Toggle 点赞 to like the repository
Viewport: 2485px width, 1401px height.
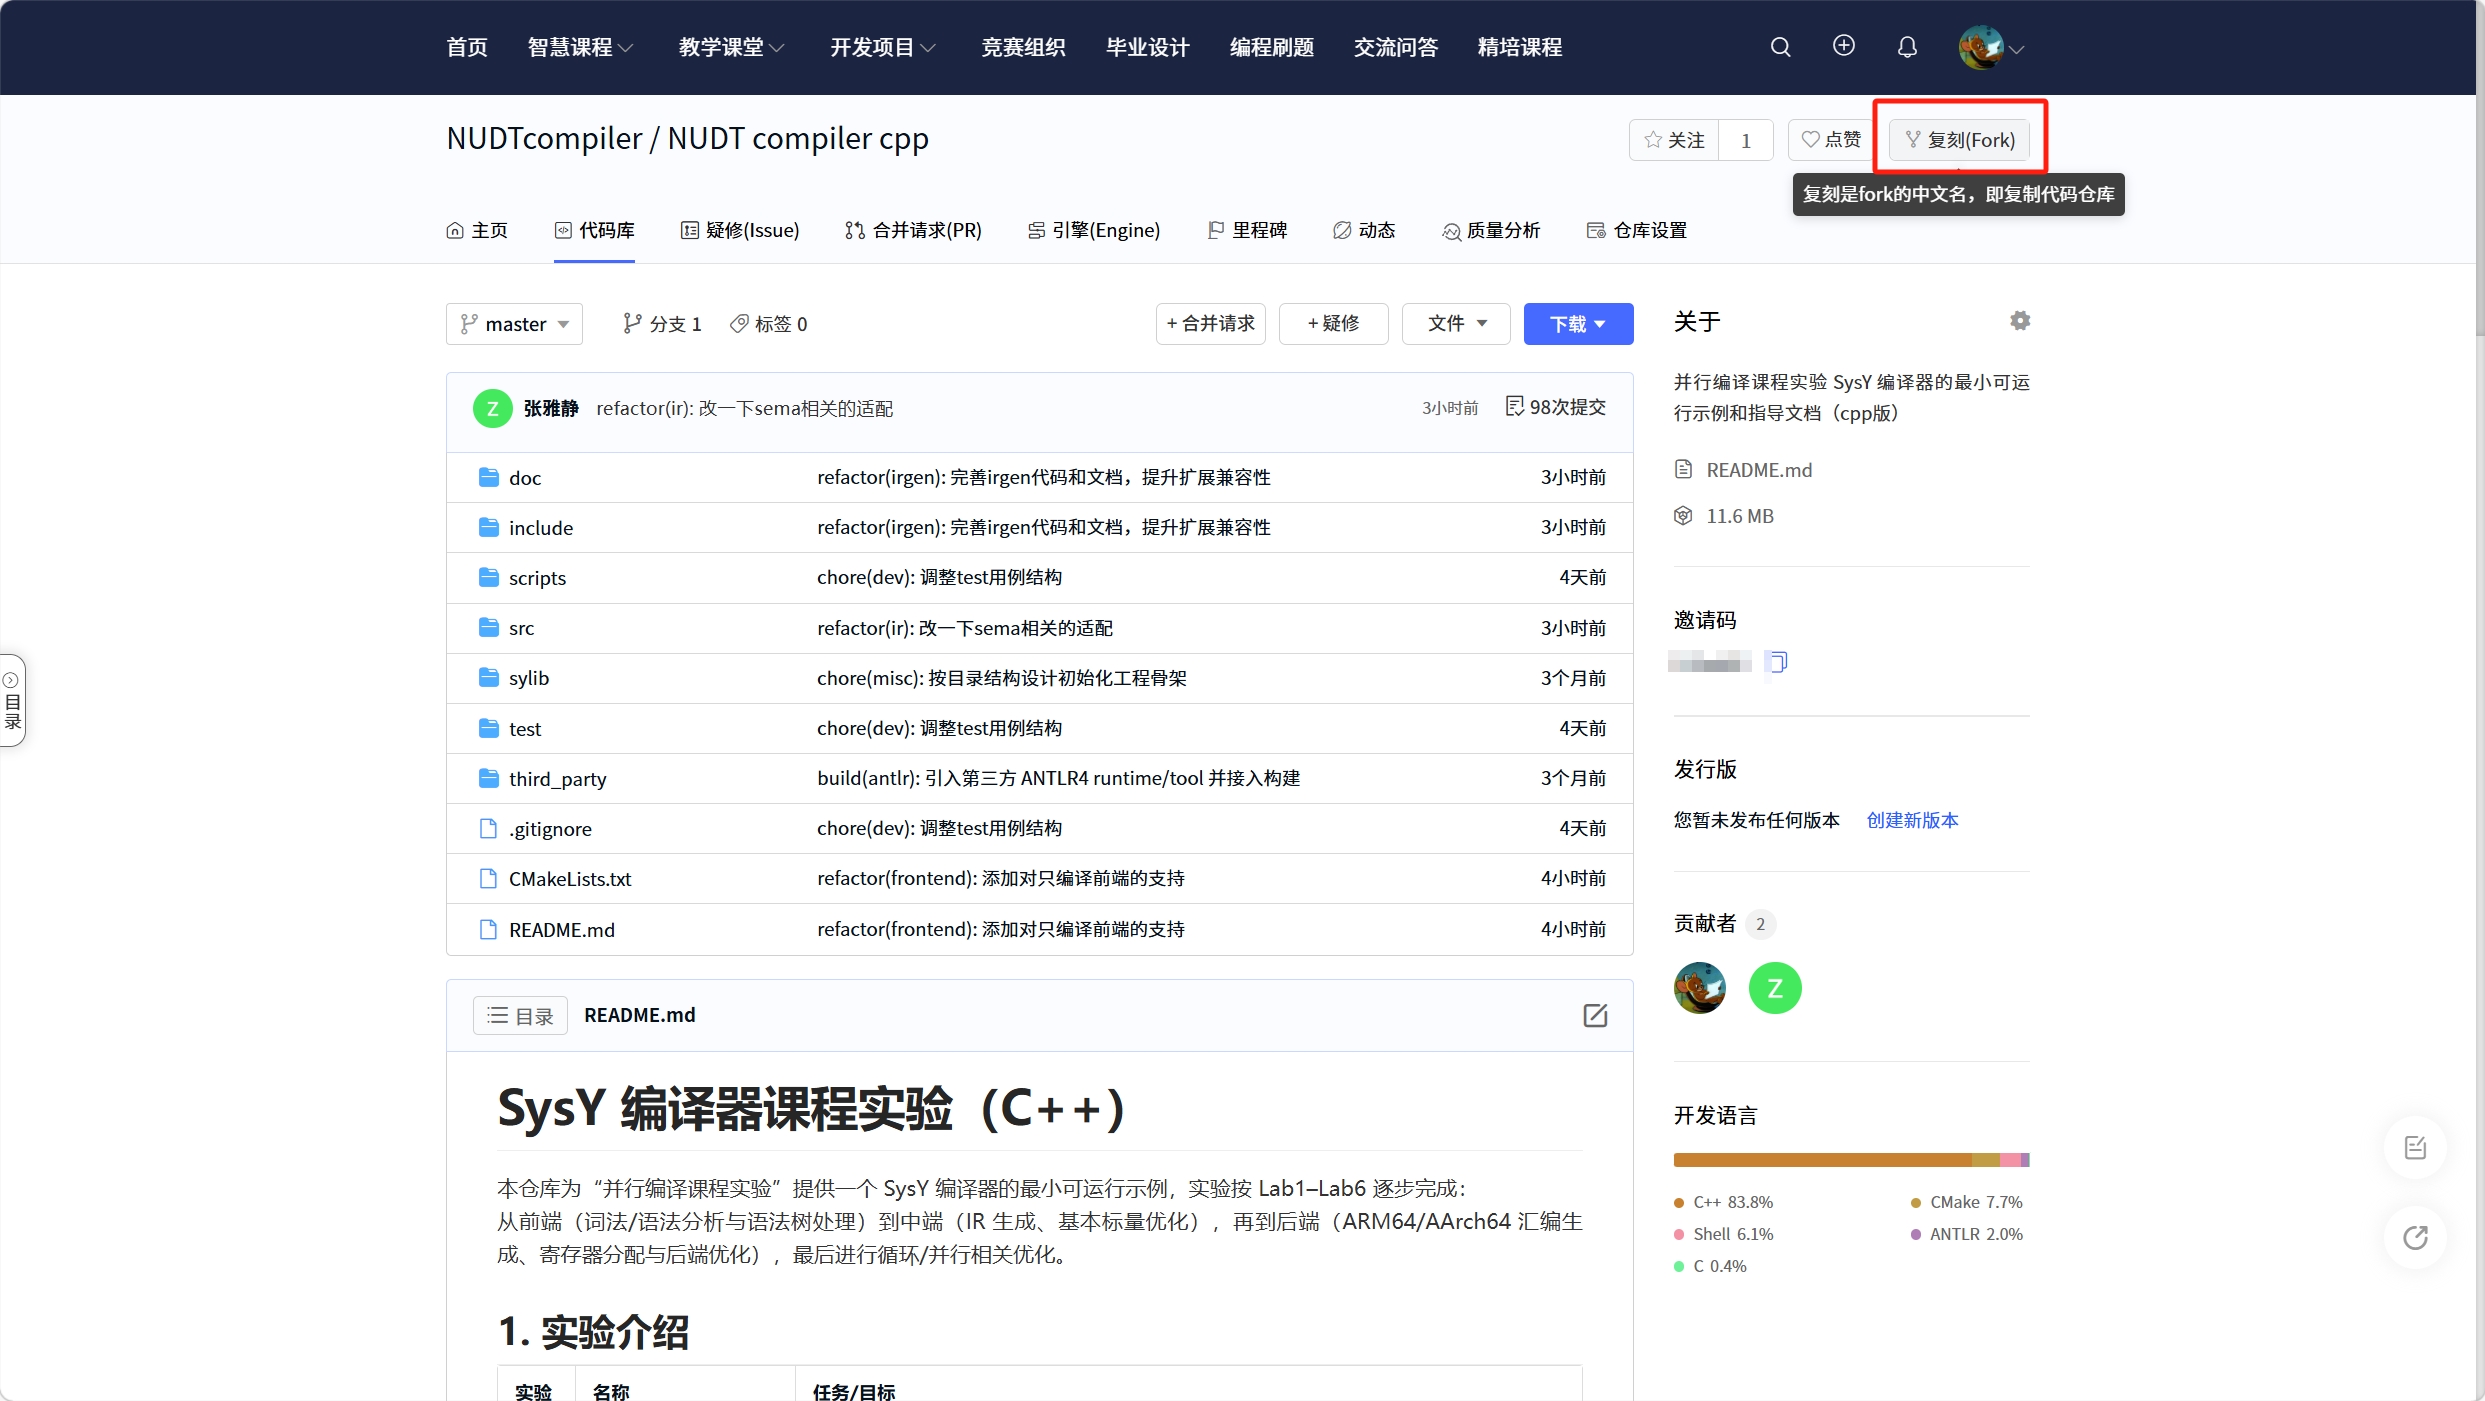1829,139
